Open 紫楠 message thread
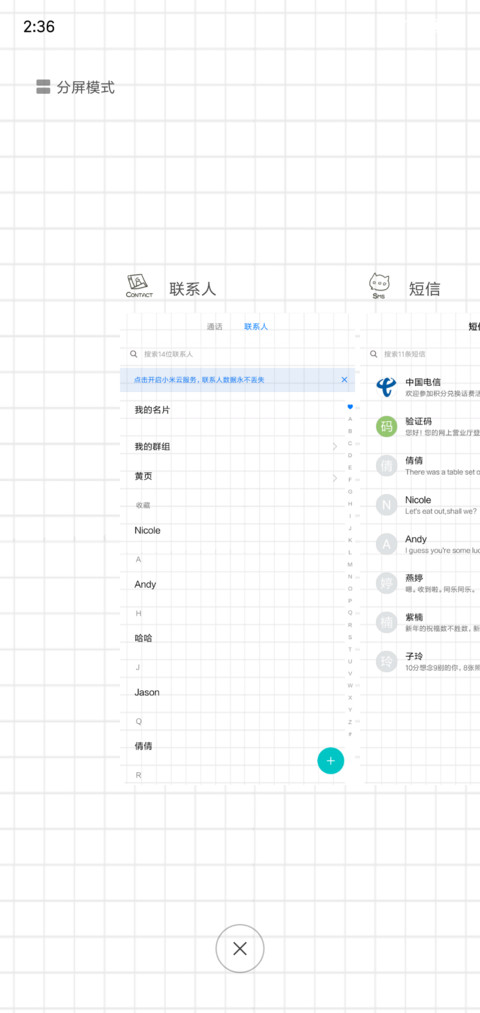Viewport: 480px width, 1013px height. (x=423, y=622)
